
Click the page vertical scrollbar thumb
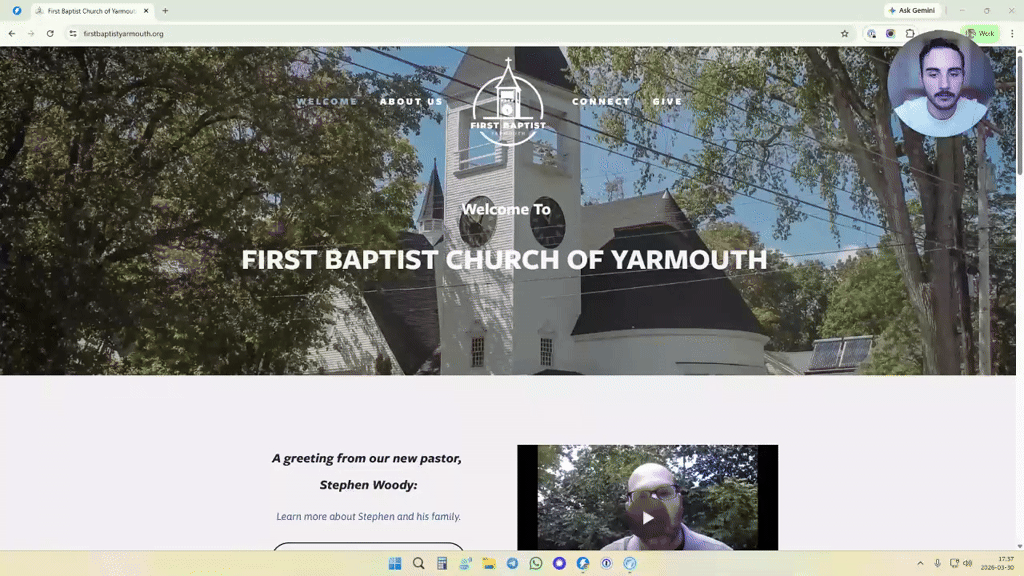[1019, 114]
